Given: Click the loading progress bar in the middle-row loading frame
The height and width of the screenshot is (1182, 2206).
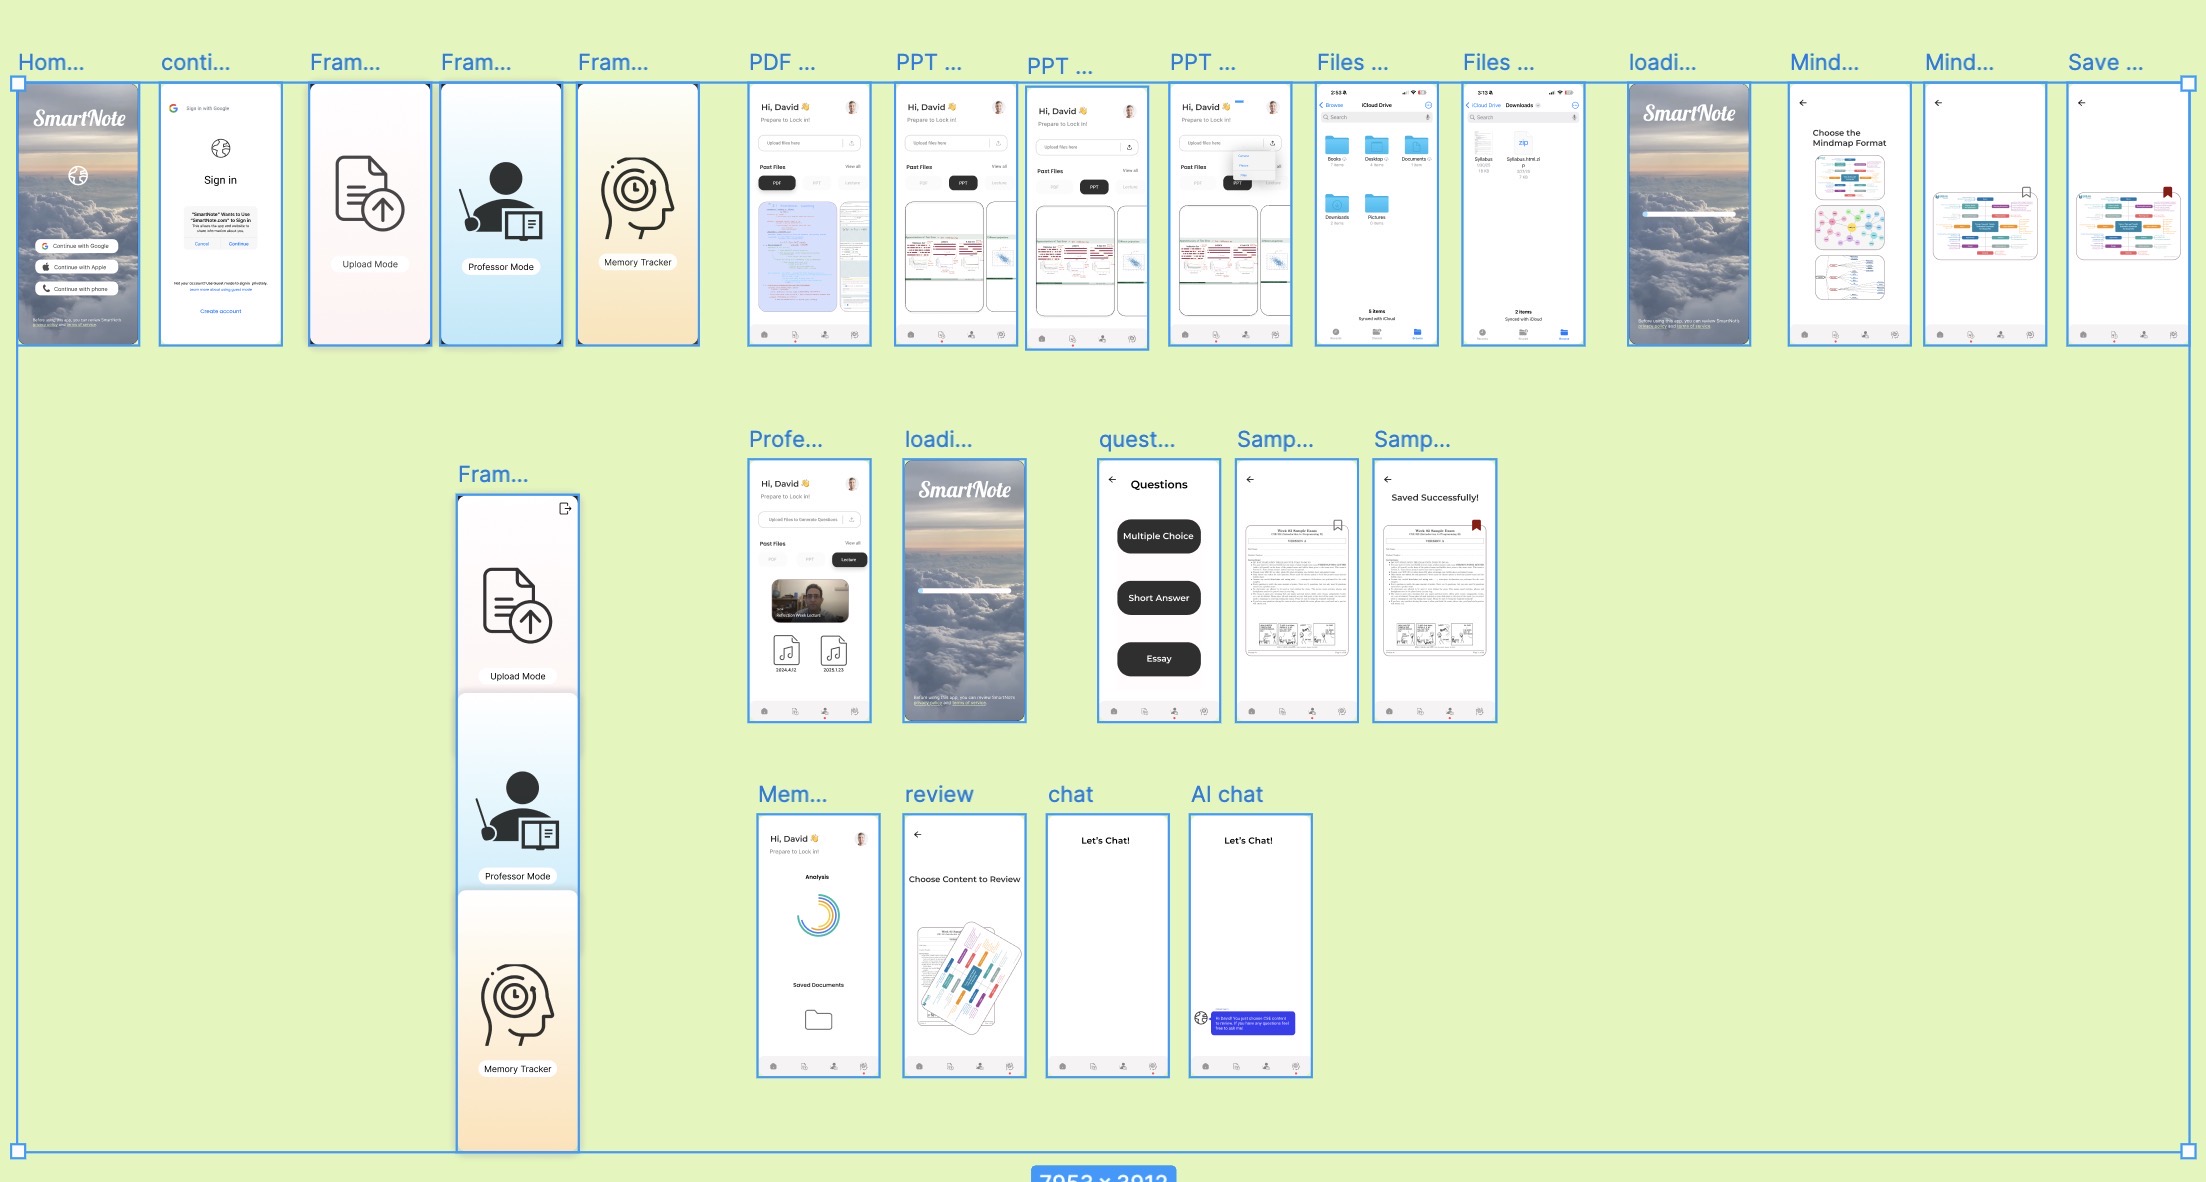Looking at the screenshot, I should point(965,591).
